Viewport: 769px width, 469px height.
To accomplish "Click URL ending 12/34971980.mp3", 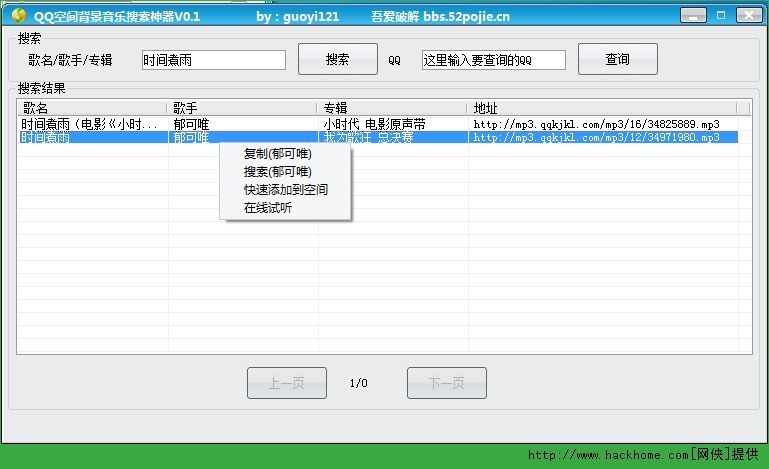I will click(x=596, y=137).
